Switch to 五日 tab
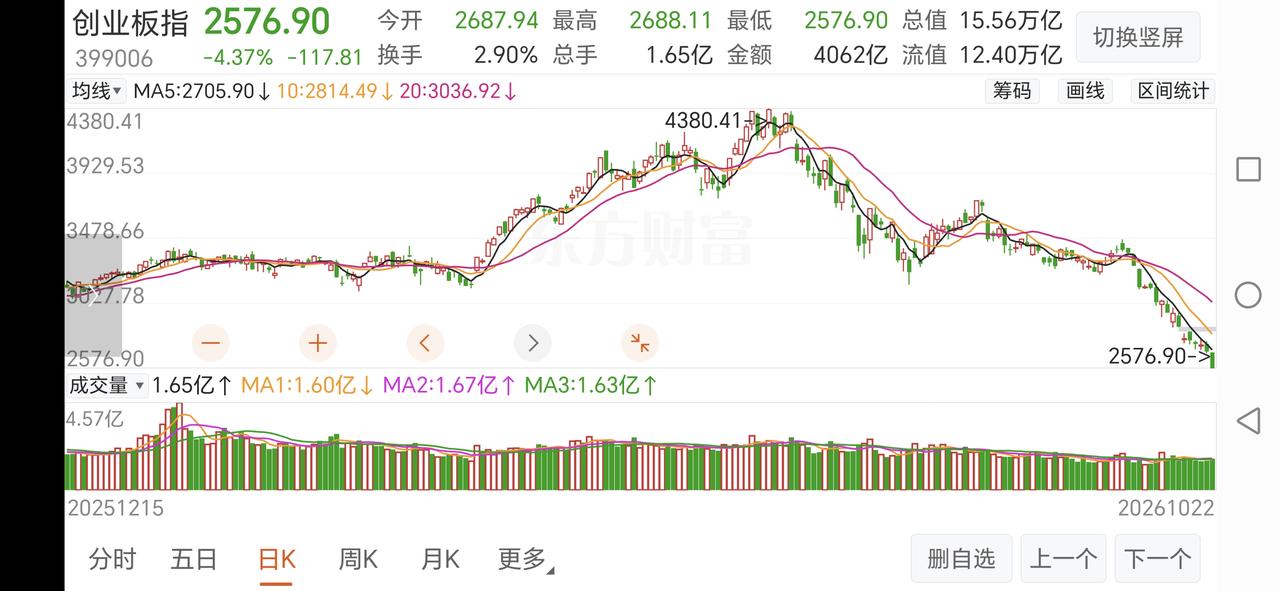The width and height of the screenshot is (1280, 591). click(194, 559)
